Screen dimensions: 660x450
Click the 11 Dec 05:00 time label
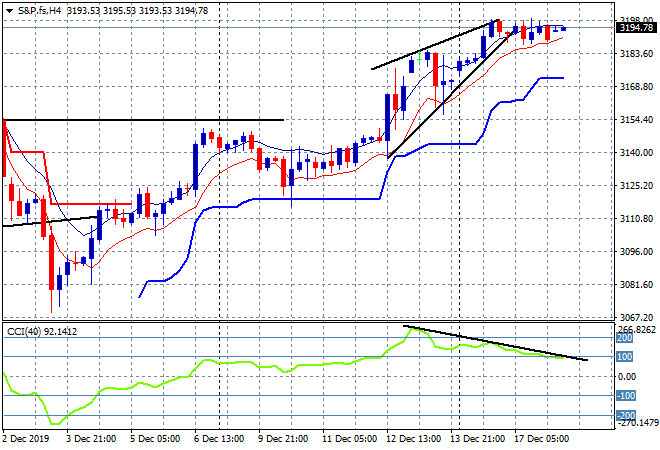[x=349, y=439]
